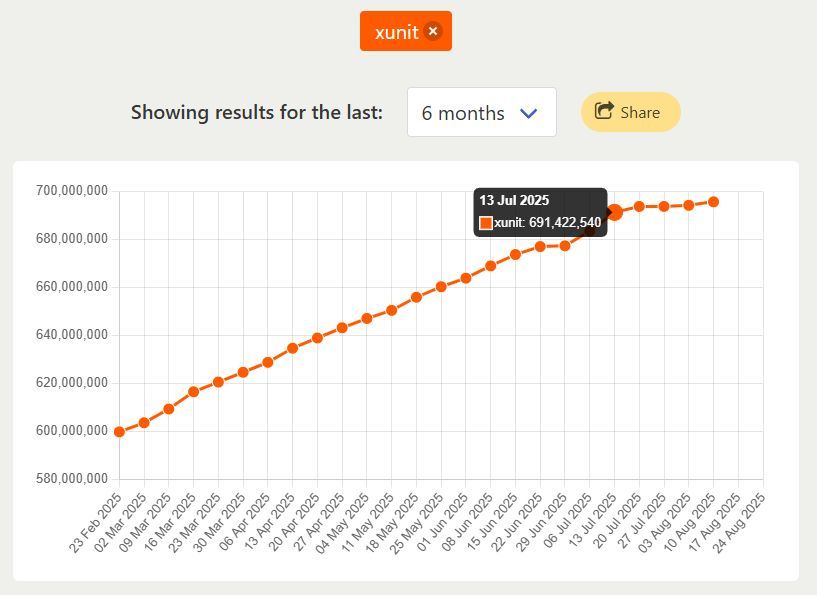Viewport: 817px width, 595px height.
Task: Click the 'Showing results for the last:' label
Action: click(257, 112)
